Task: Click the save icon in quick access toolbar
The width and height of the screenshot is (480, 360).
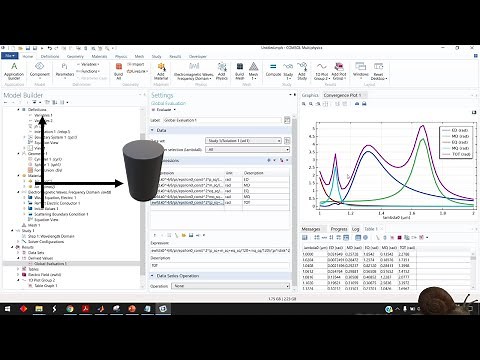Action: coord(28,48)
